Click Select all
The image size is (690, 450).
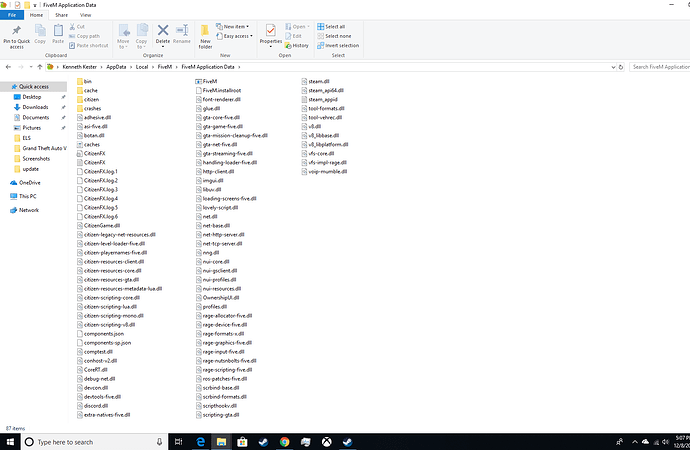coord(331,26)
